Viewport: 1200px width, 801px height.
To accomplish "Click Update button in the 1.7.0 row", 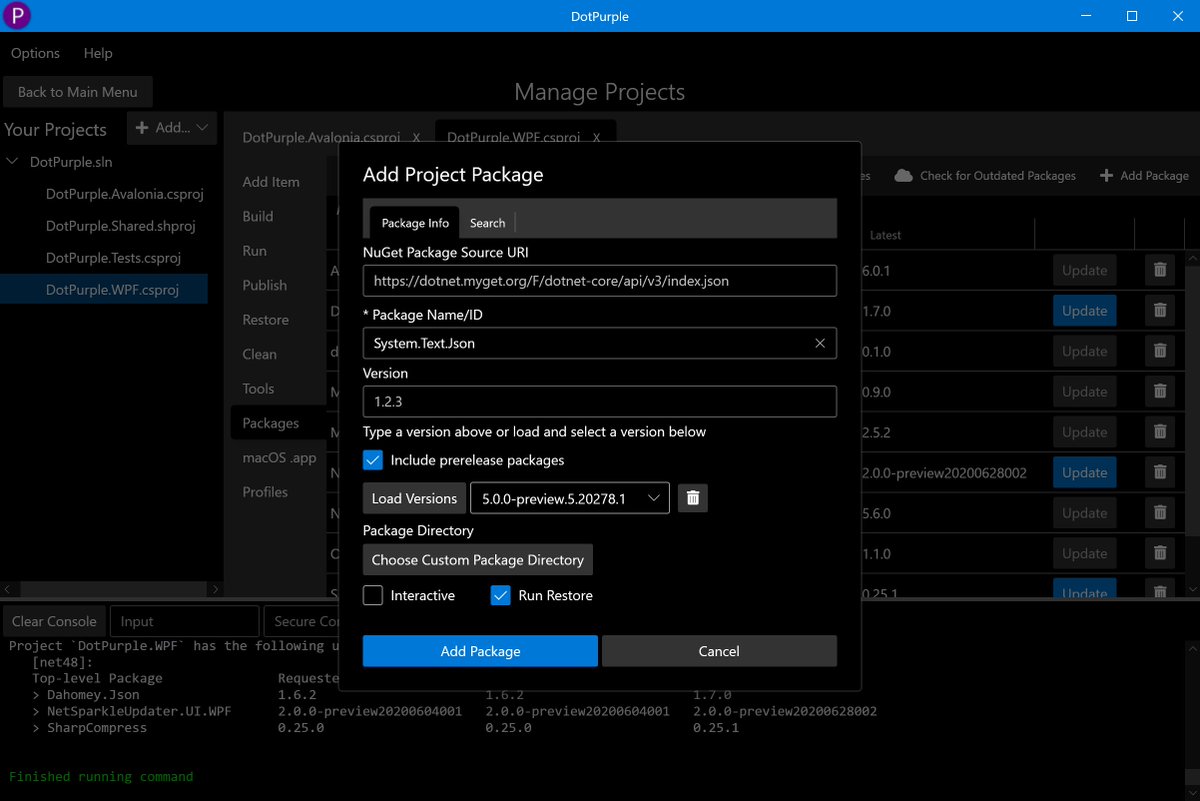I will tap(1085, 311).
